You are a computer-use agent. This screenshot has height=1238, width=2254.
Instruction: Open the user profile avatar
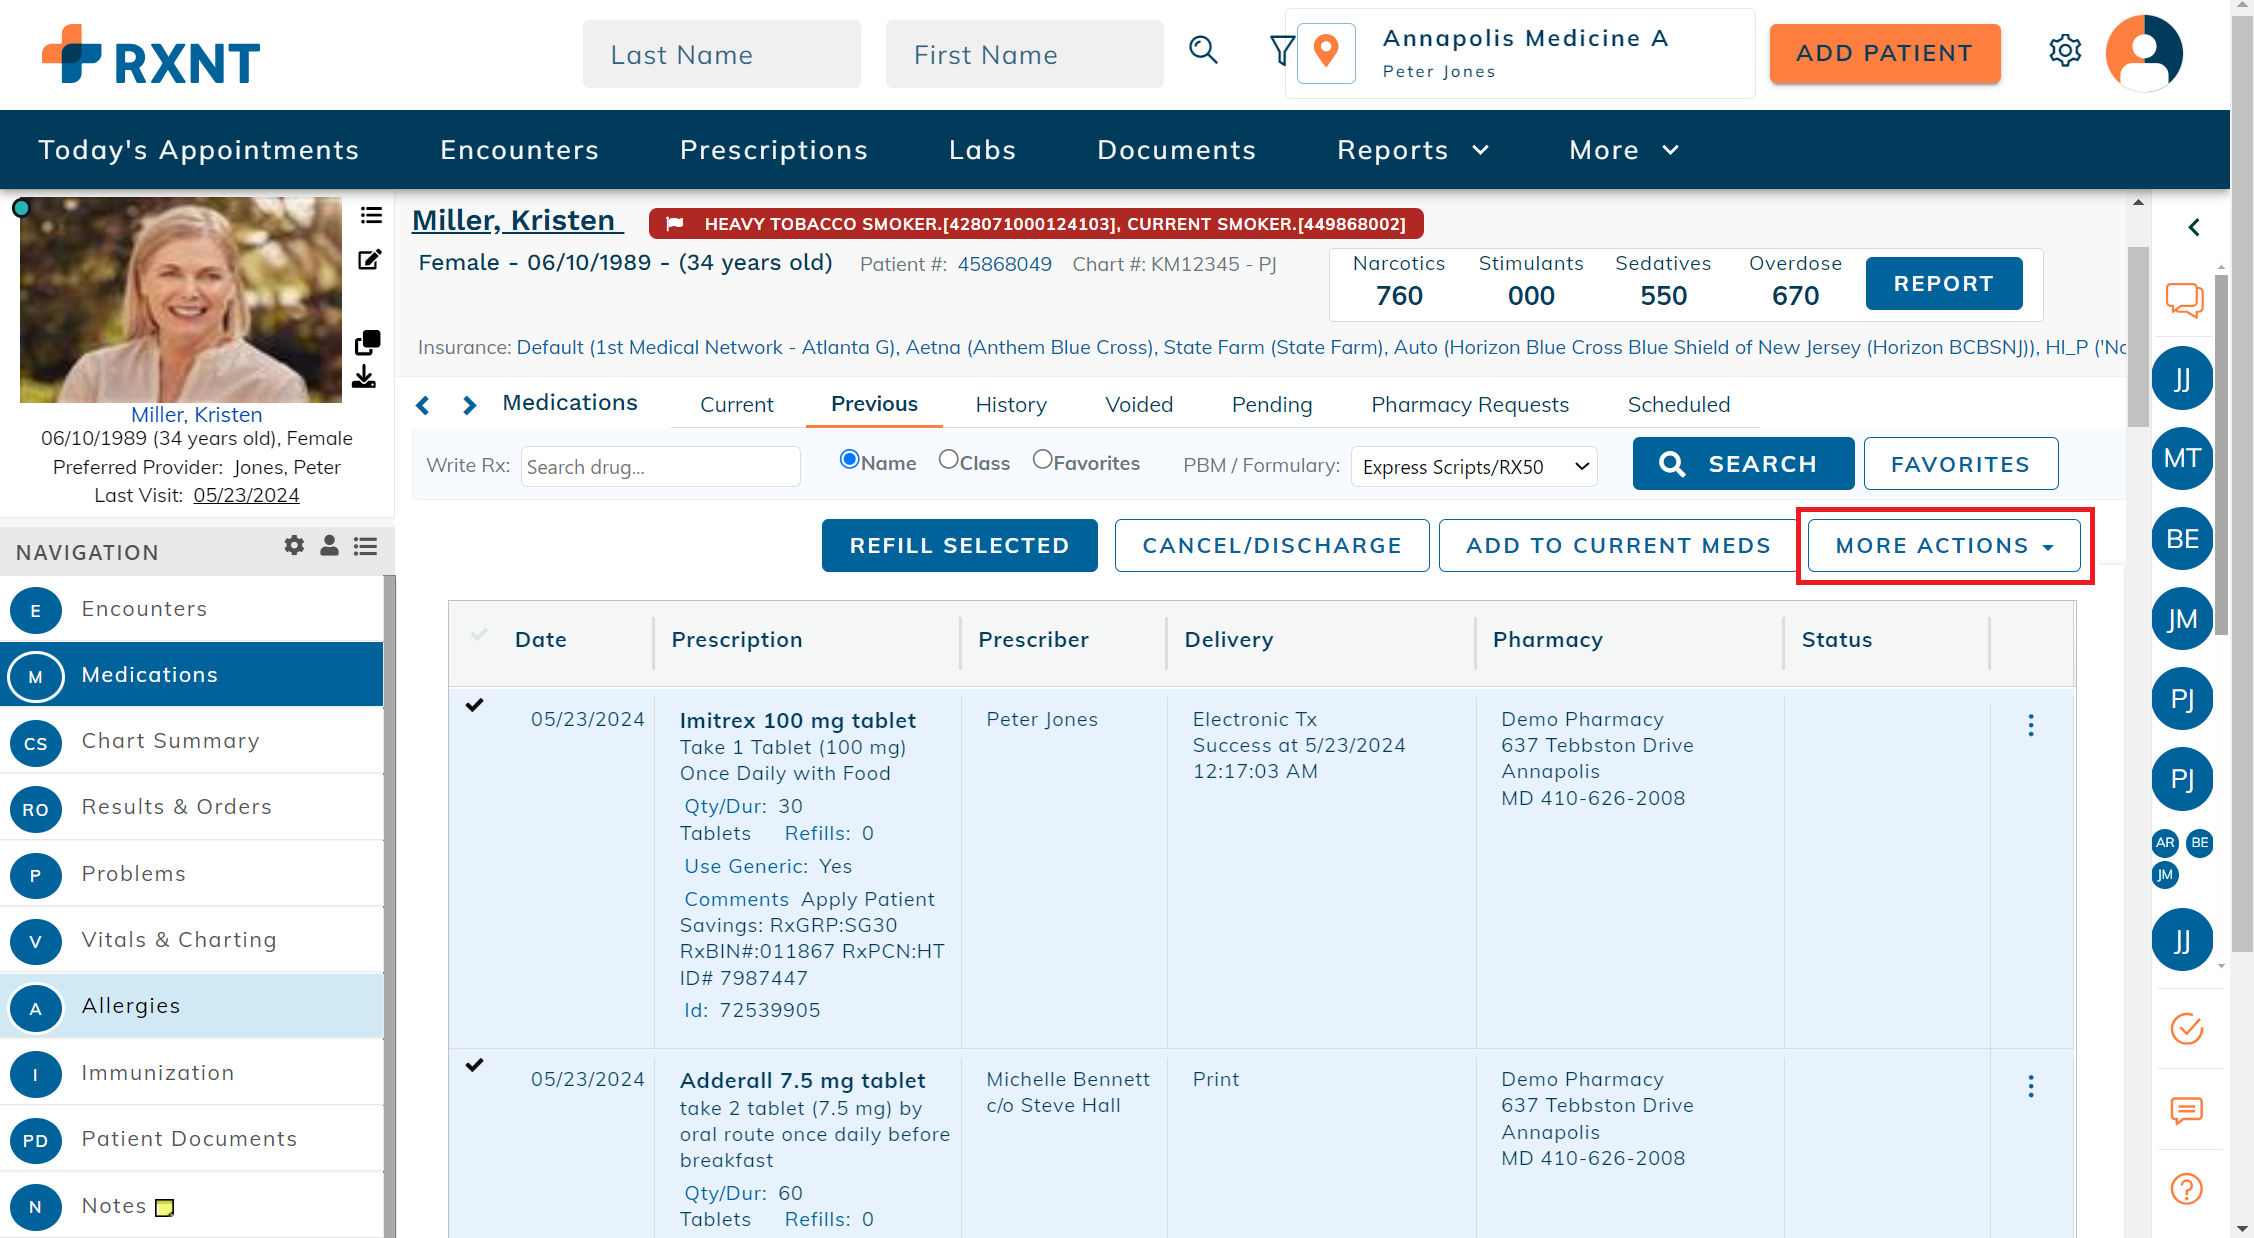(x=2144, y=53)
